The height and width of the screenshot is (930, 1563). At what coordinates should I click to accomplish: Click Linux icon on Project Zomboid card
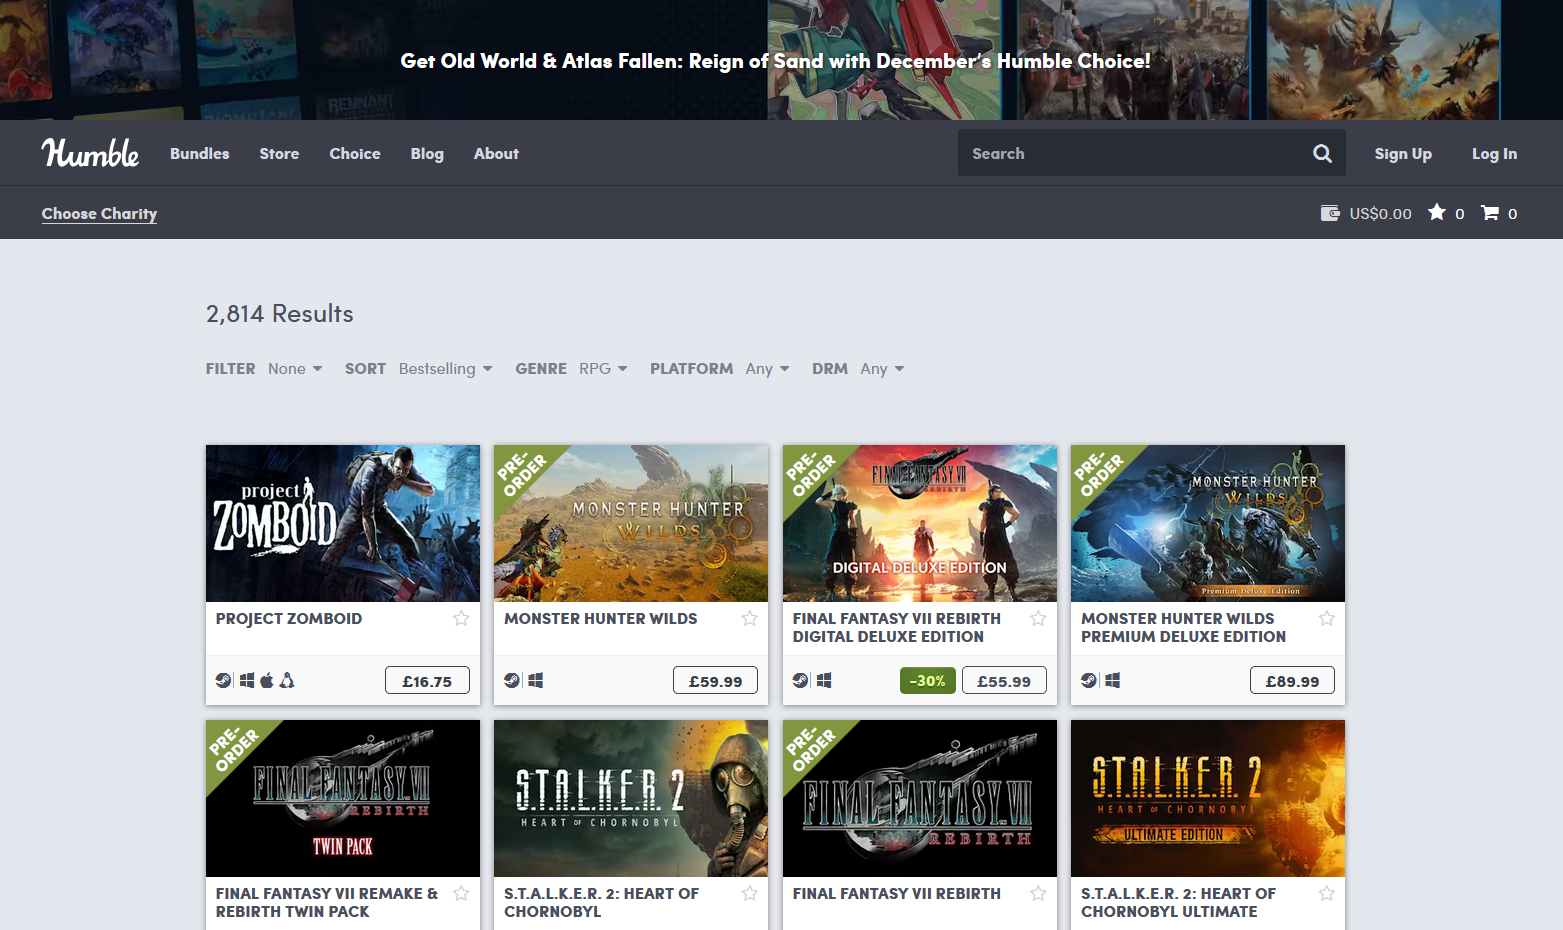click(287, 680)
